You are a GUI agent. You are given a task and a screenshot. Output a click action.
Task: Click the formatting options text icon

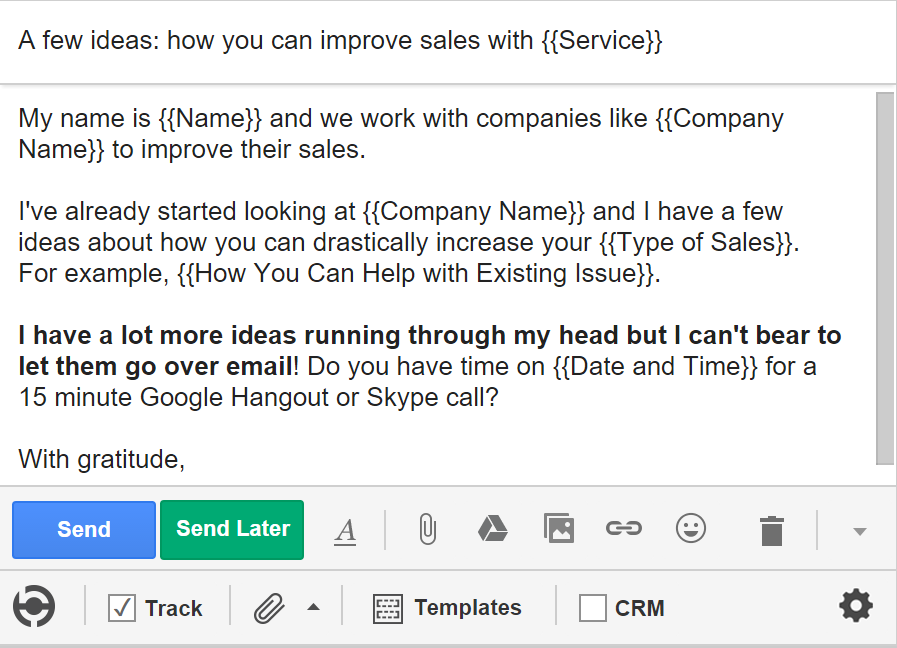(345, 530)
